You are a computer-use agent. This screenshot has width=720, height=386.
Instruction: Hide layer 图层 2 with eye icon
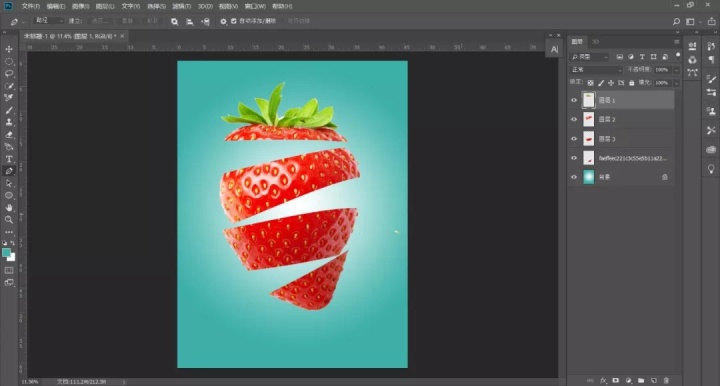pos(574,119)
